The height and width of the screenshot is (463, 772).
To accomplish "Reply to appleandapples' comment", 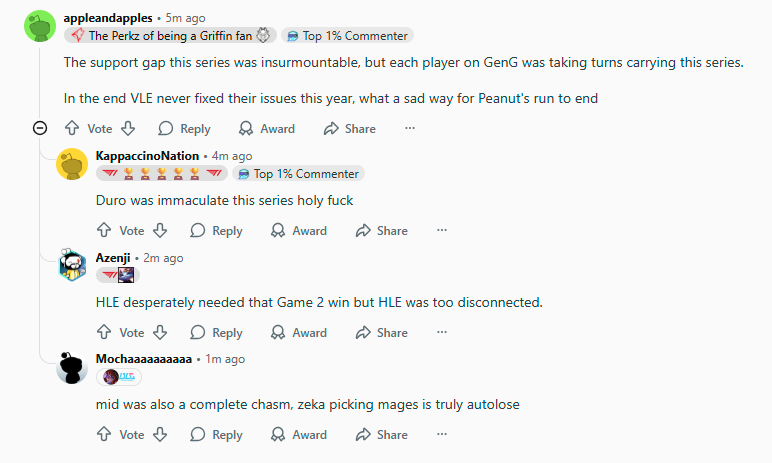I will click(184, 128).
